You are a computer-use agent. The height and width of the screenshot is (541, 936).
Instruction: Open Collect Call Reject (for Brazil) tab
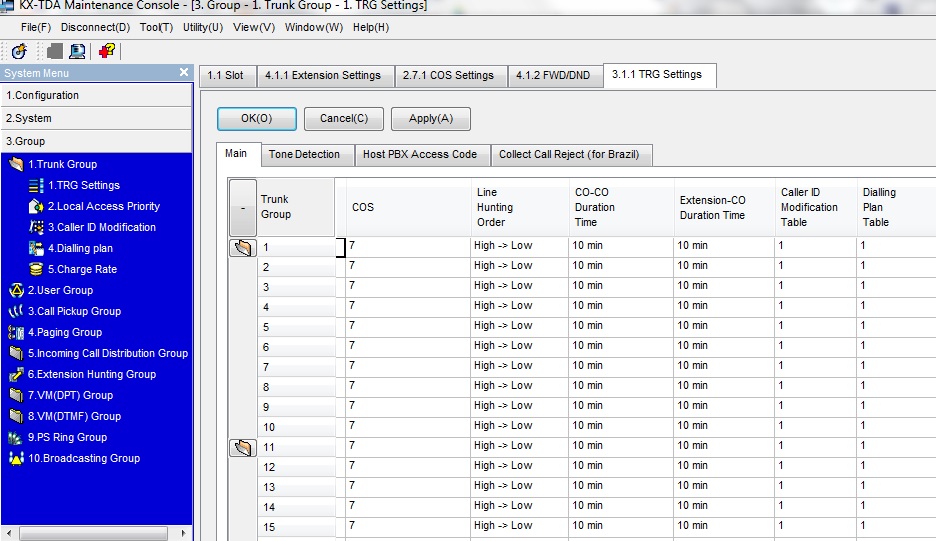pos(571,155)
